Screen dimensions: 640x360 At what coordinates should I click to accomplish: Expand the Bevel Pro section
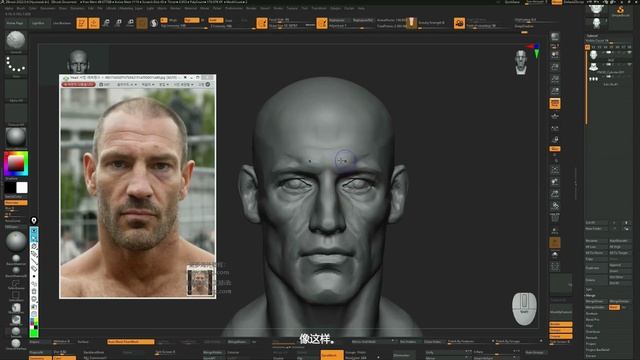tap(592, 320)
